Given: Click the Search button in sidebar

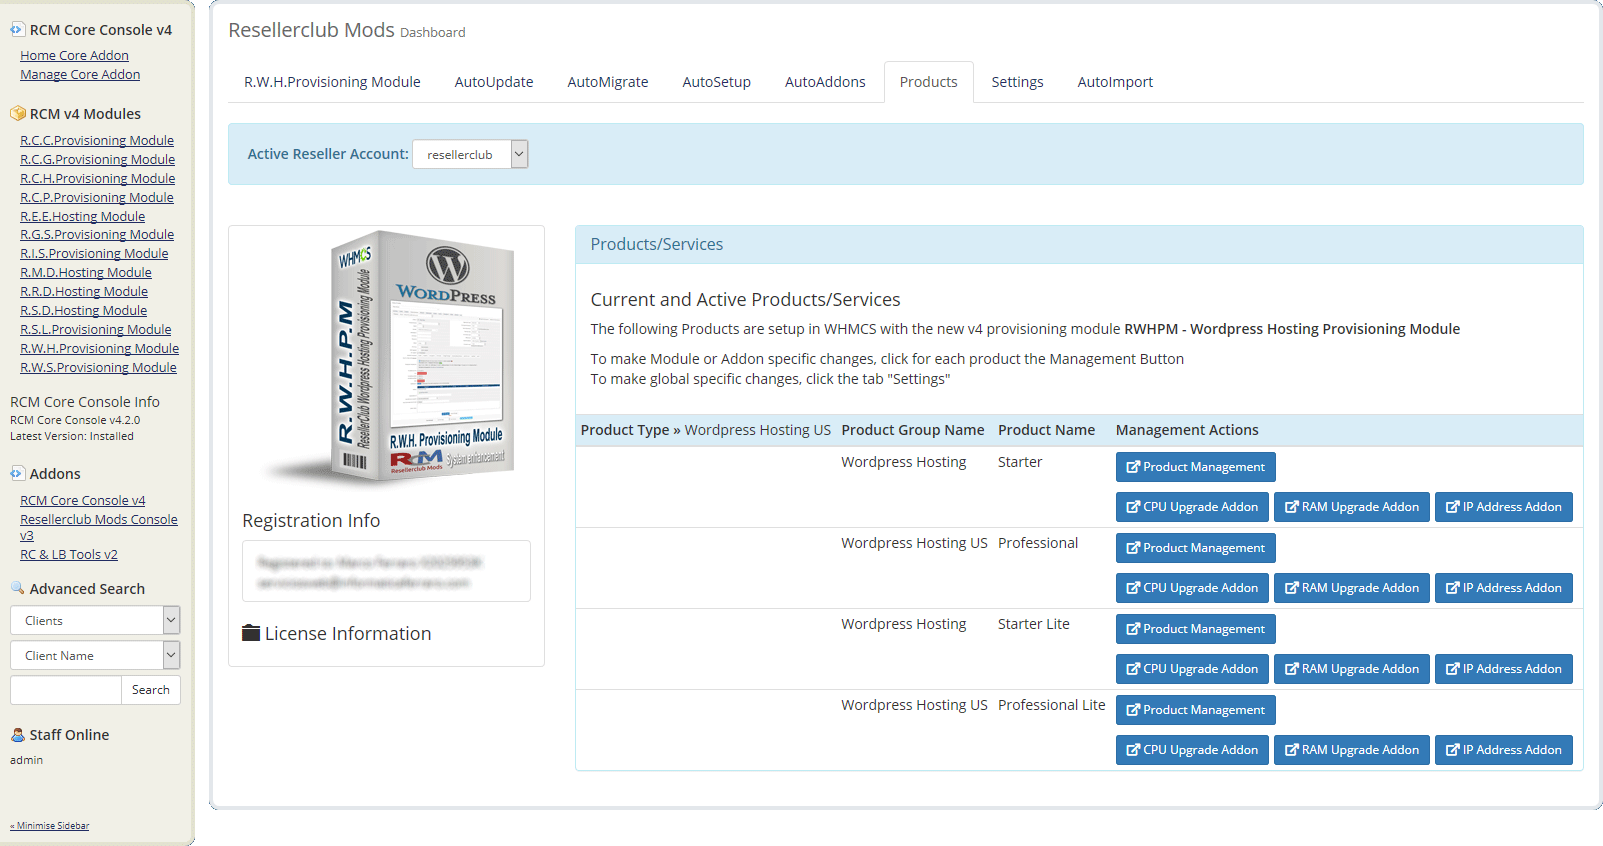Looking at the screenshot, I should pyautogui.click(x=151, y=690).
